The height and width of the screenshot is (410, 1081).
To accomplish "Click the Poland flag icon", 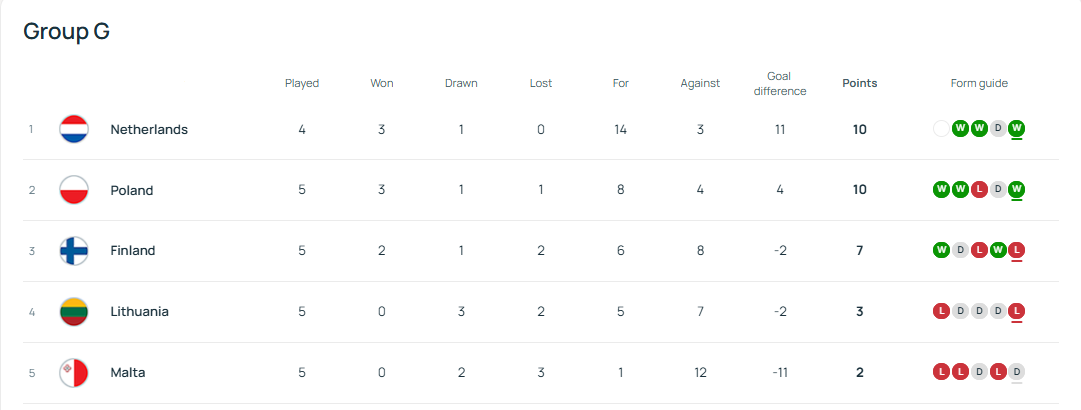I will [x=74, y=190].
